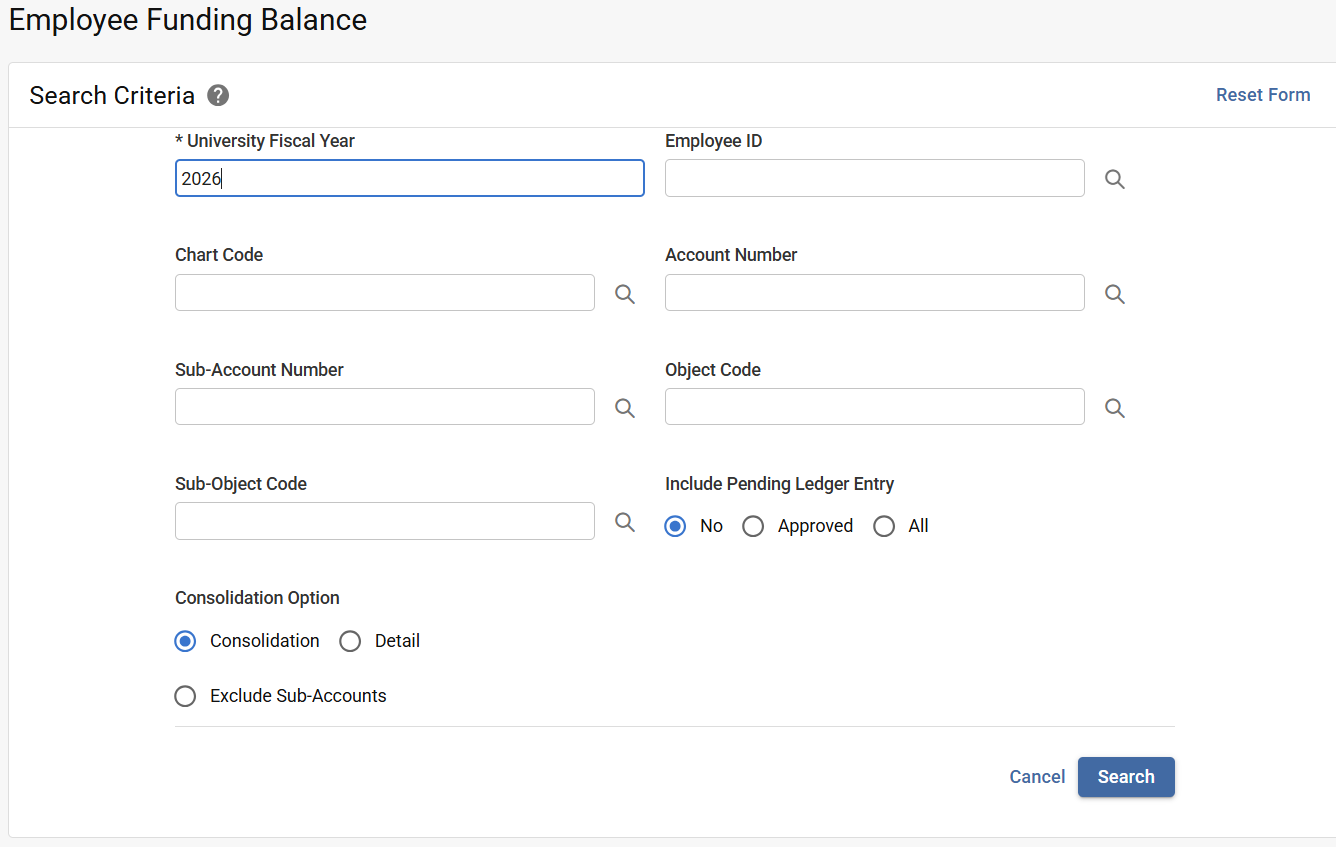Screen dimensions: 1336x847
Task: Select Approved pending ledger entries
Action: click(x=753, y=525)
